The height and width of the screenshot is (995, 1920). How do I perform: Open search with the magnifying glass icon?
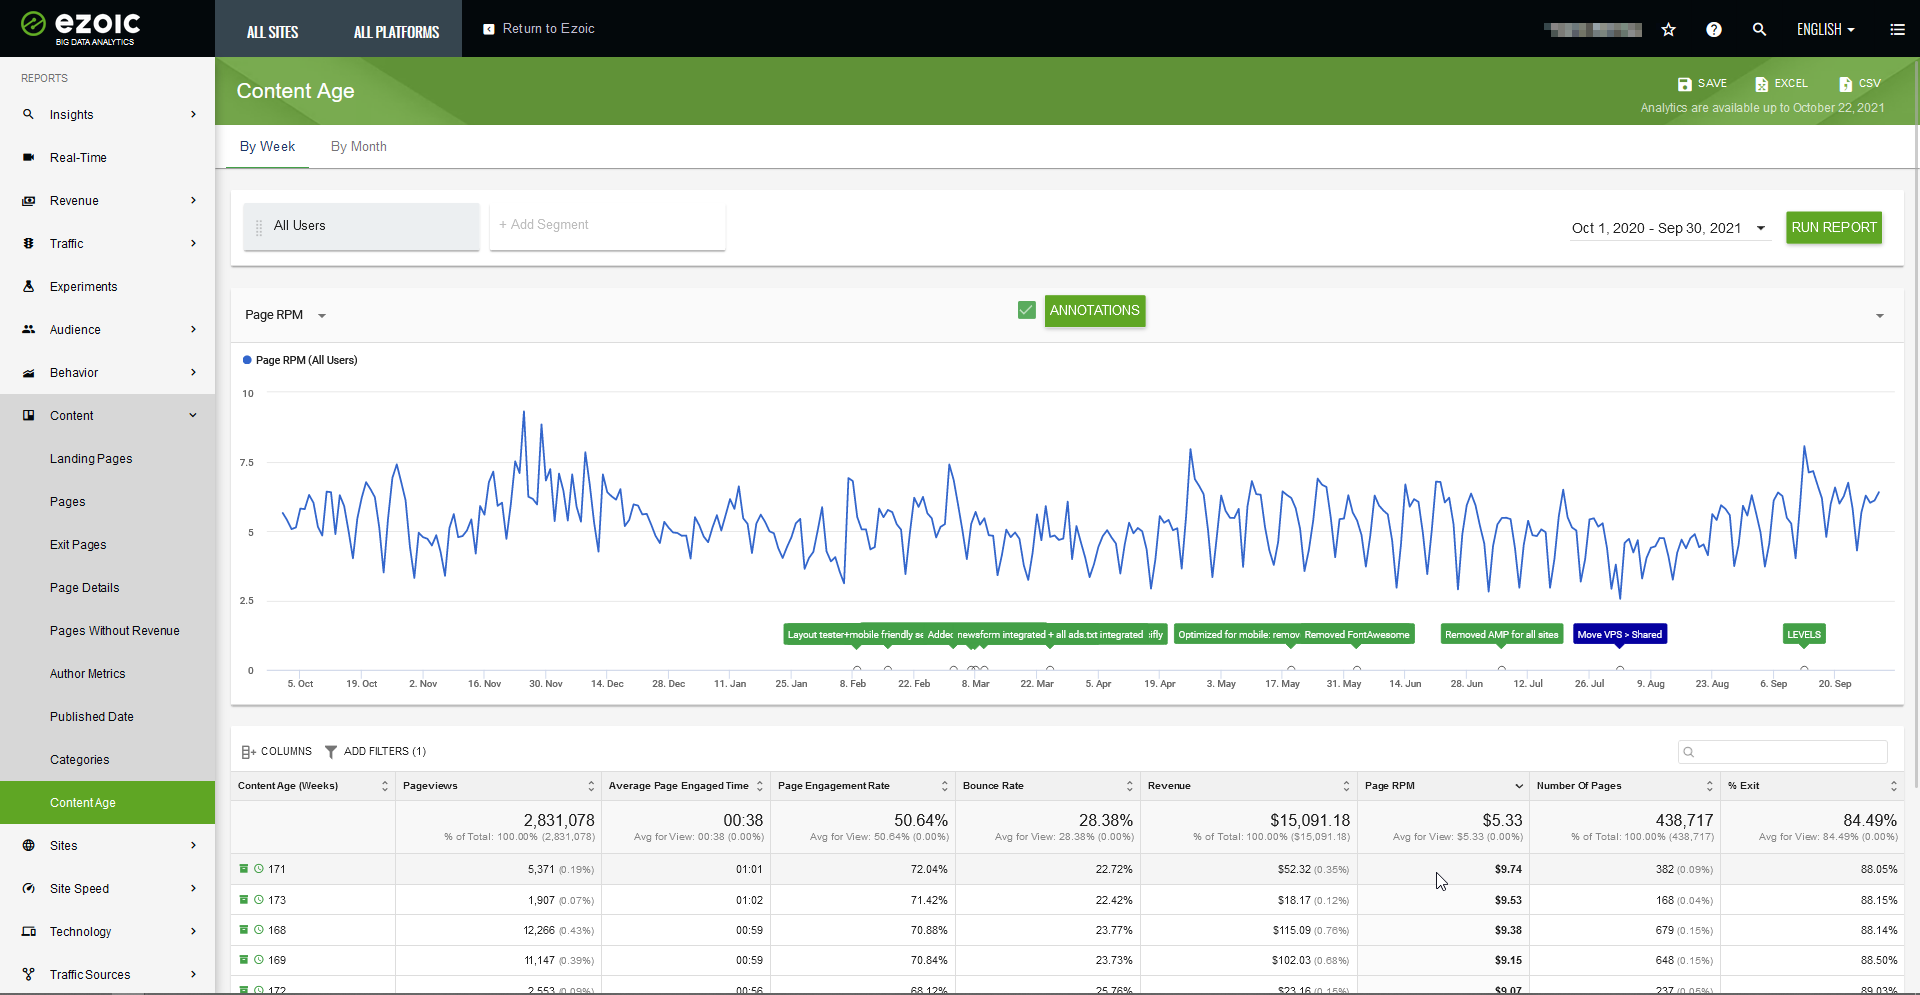click(x=1759, y=29)
